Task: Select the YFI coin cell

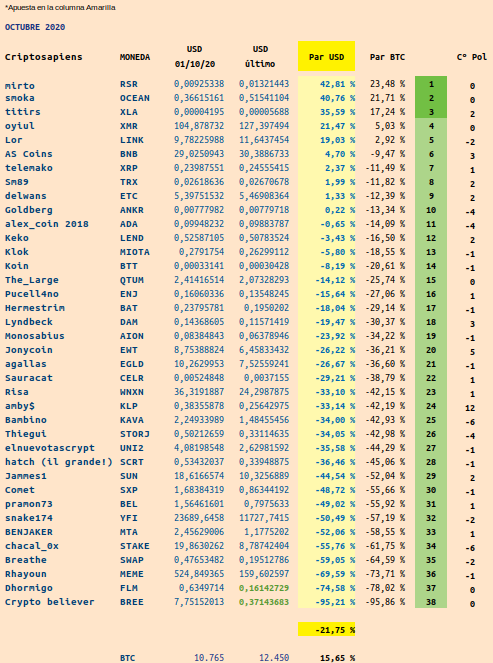Action: pos(129,518)
